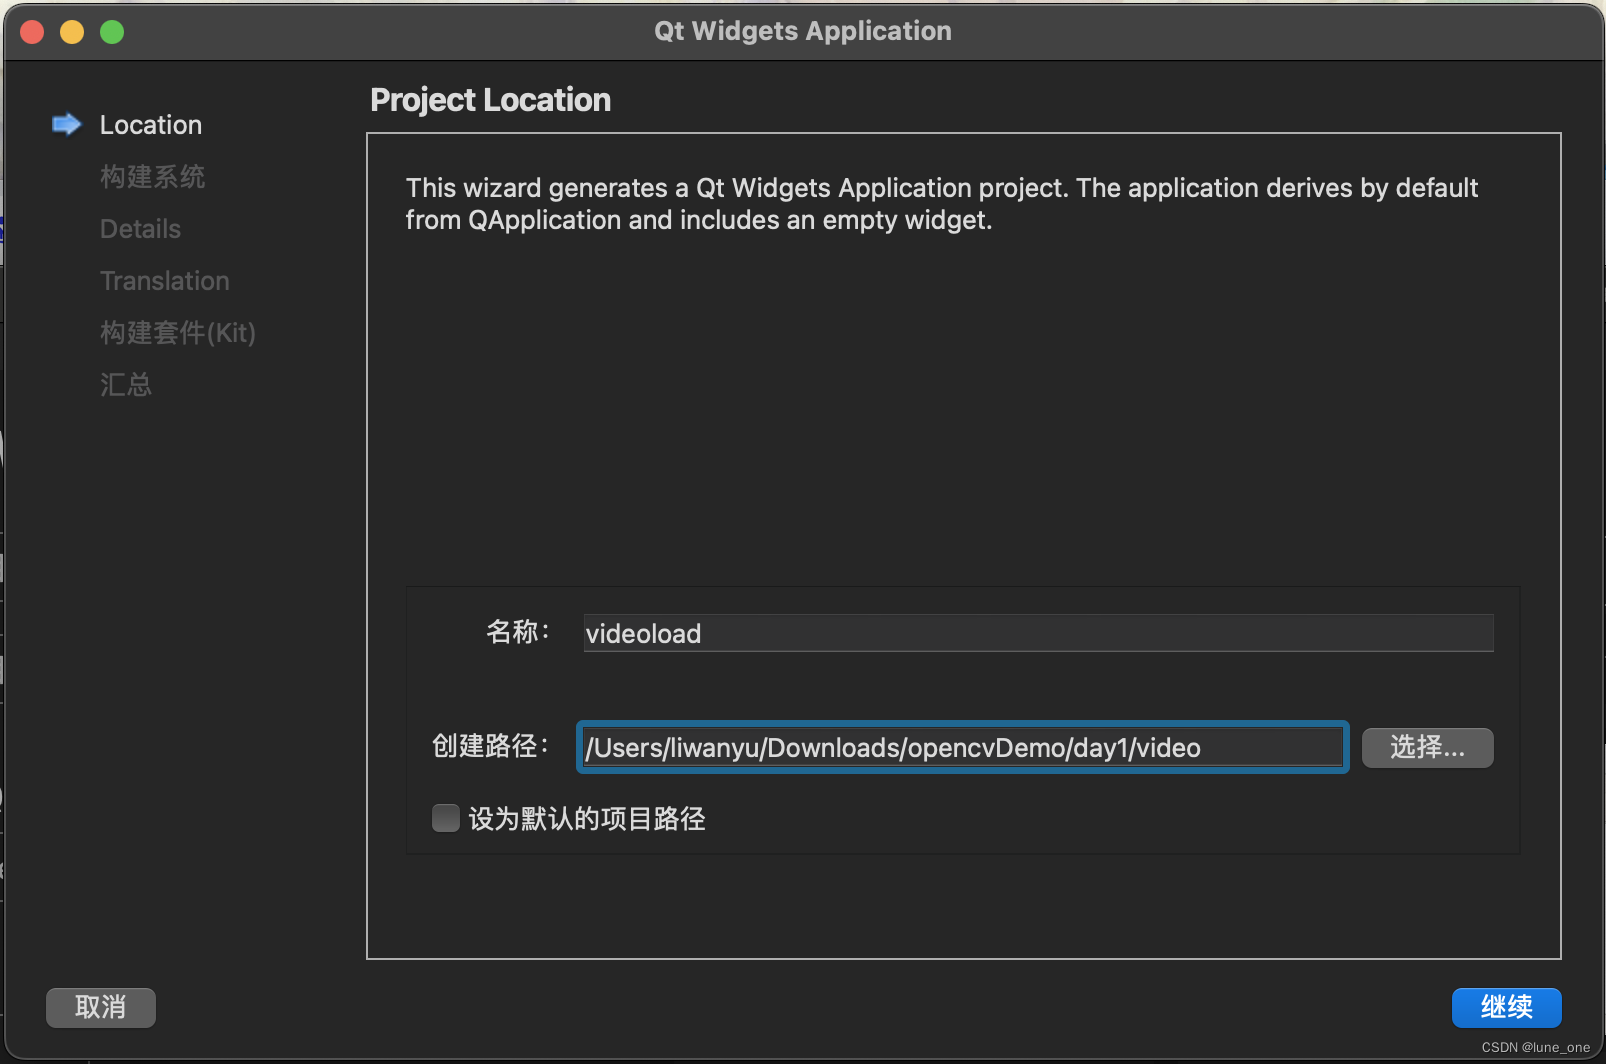Click 选择... to browse for a folder

click(1426, 747)
